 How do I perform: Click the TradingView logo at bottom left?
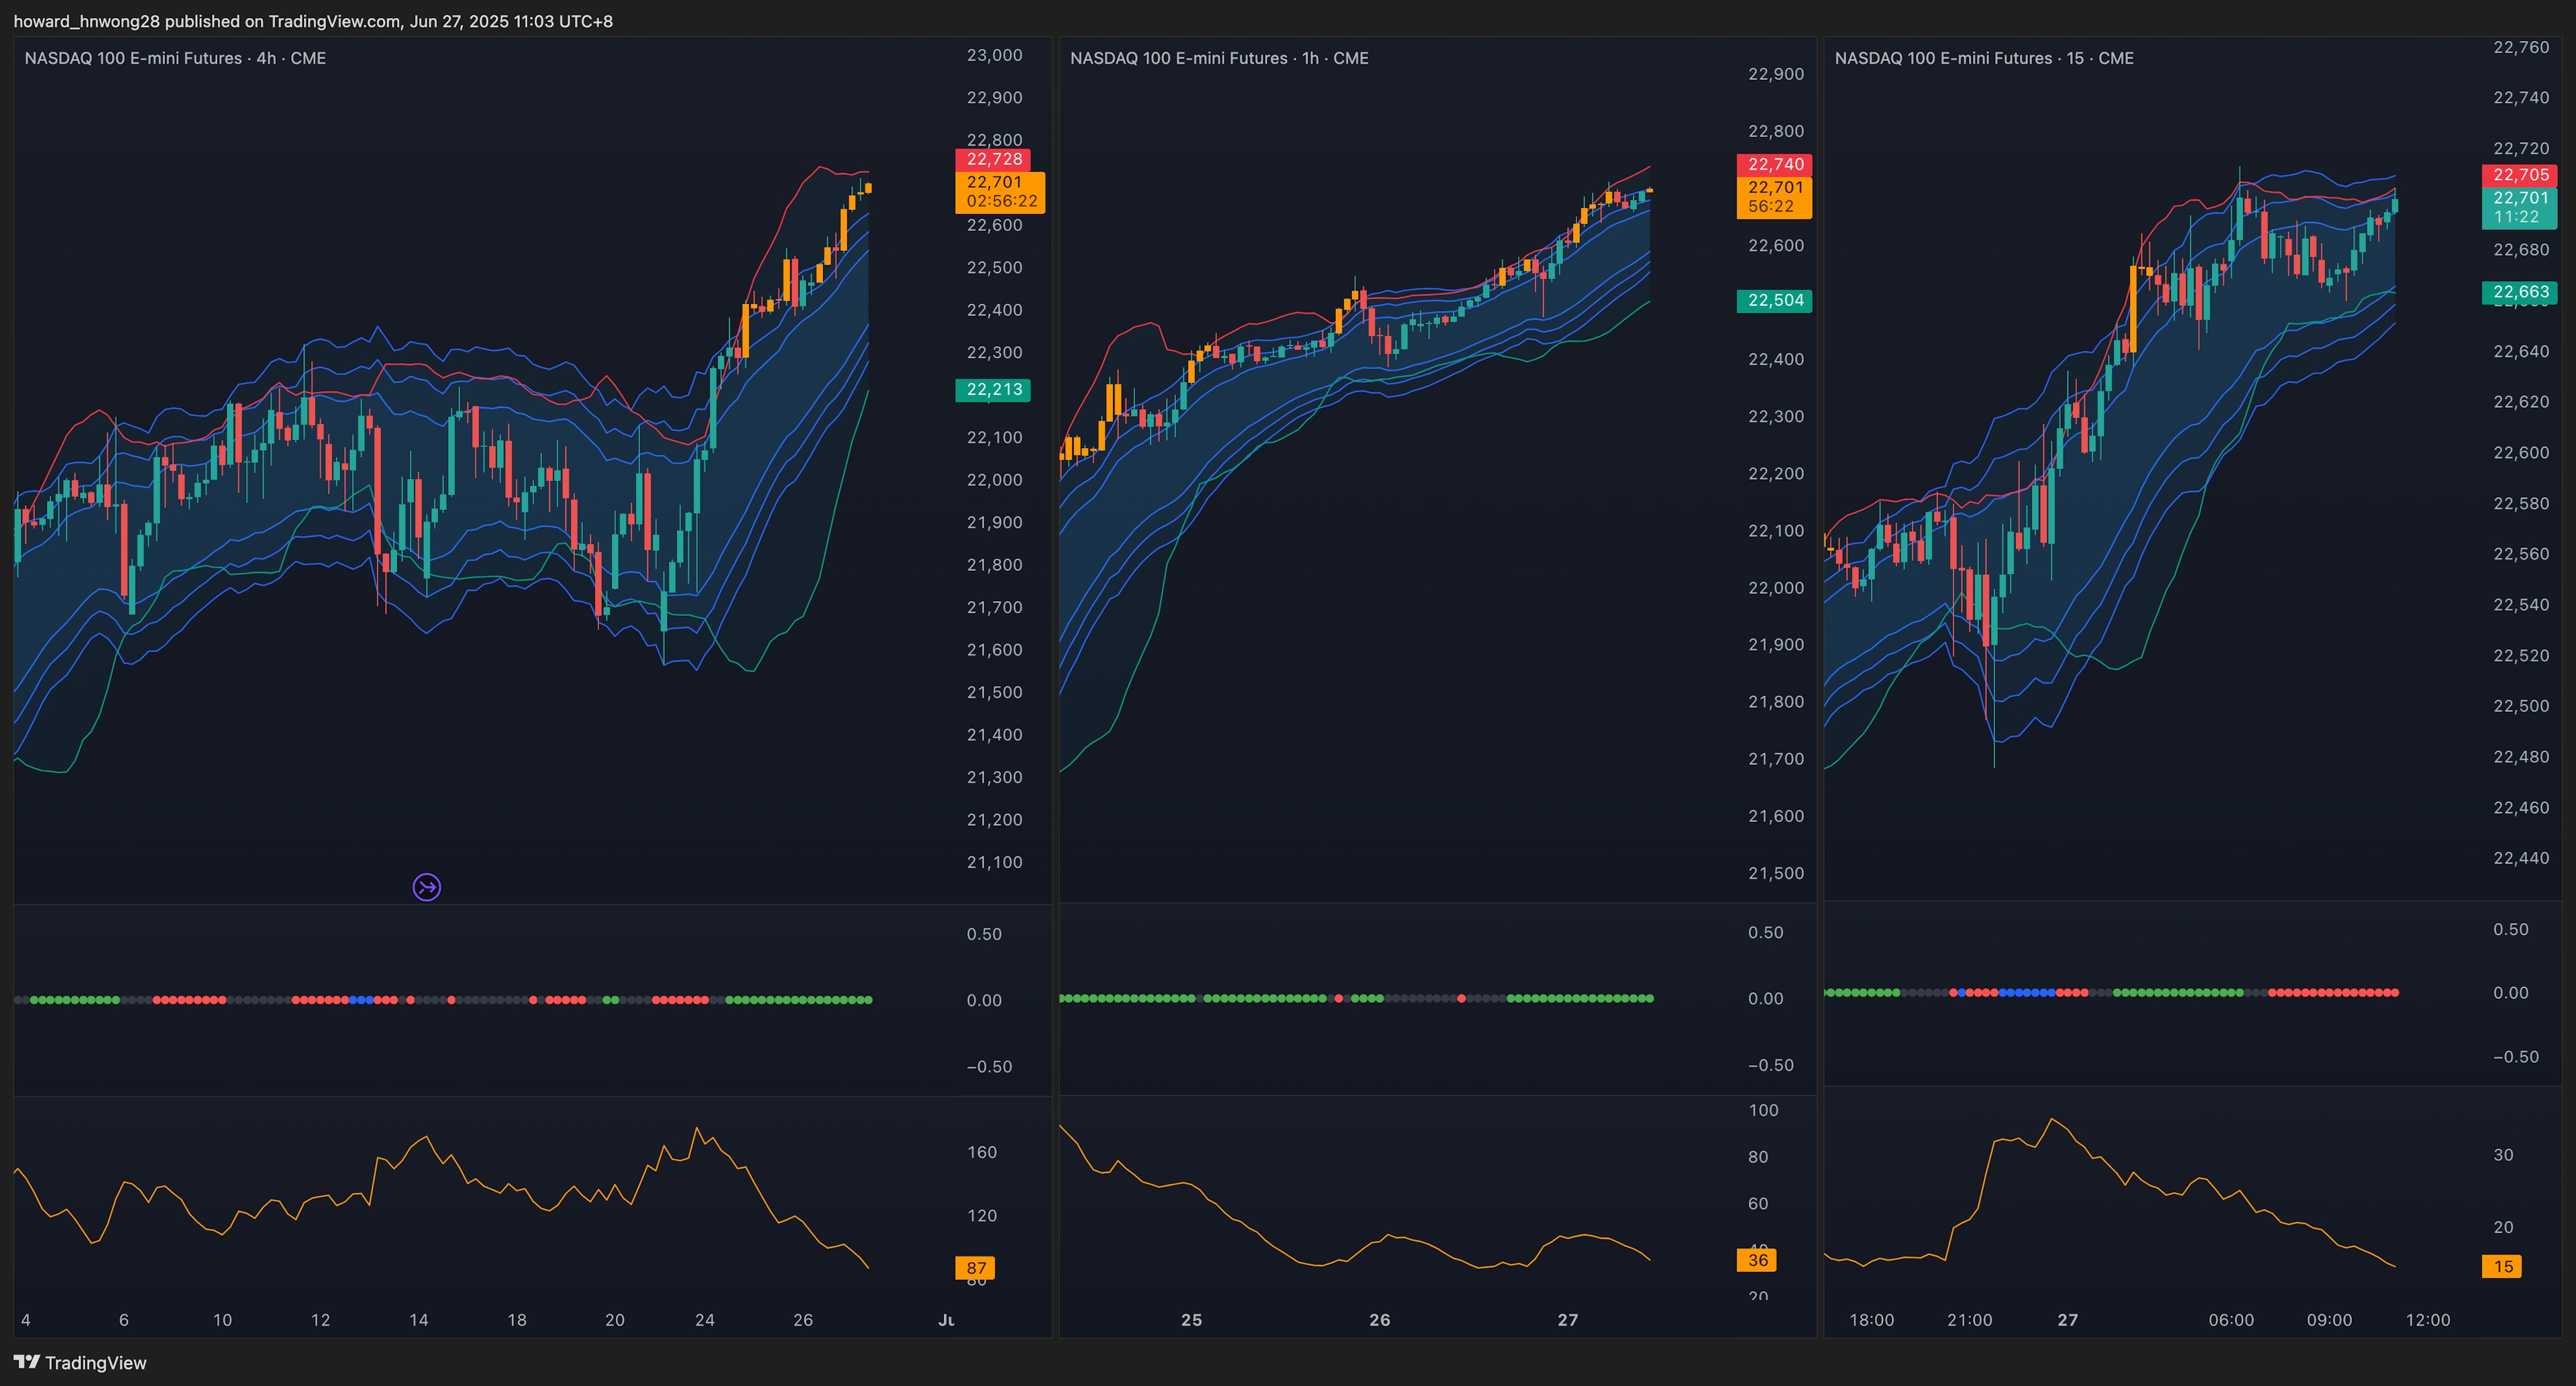coord(80,1362)
